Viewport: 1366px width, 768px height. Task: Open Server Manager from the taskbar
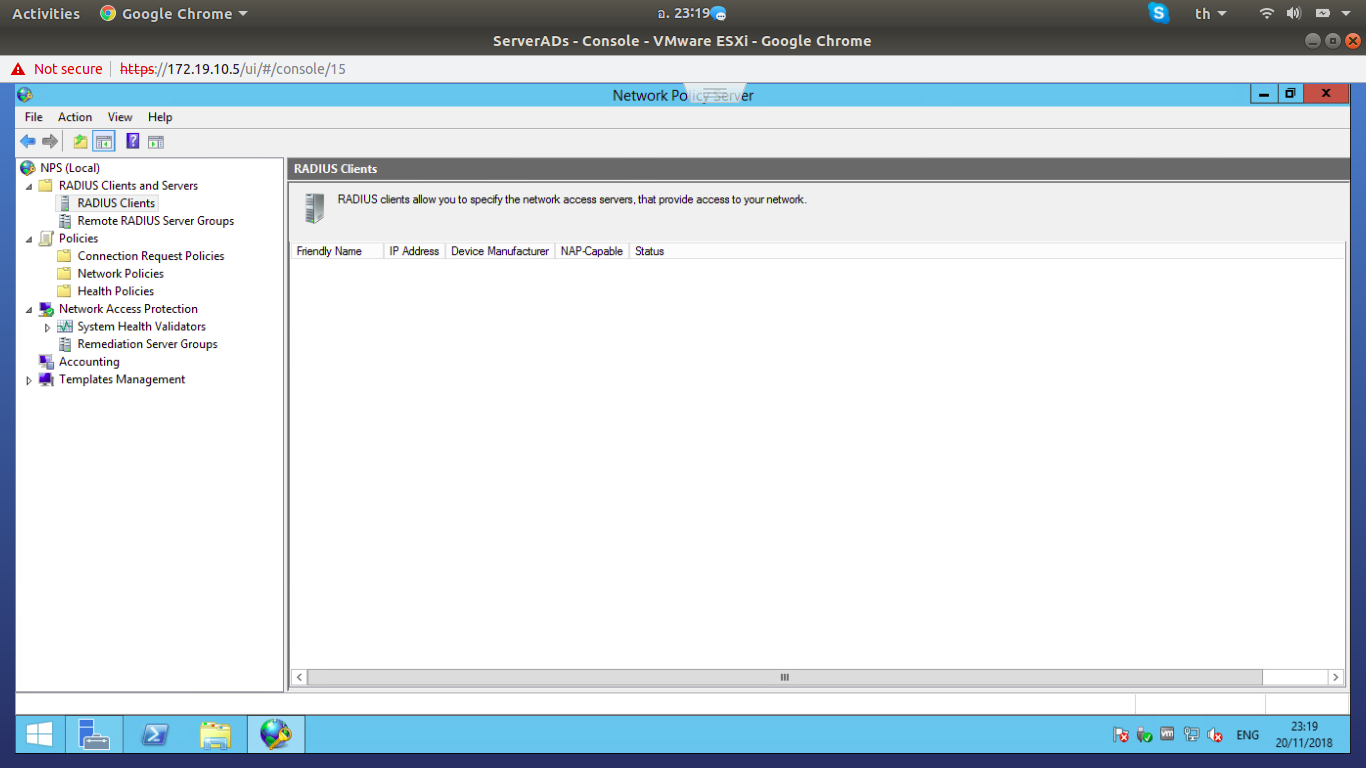94,735
